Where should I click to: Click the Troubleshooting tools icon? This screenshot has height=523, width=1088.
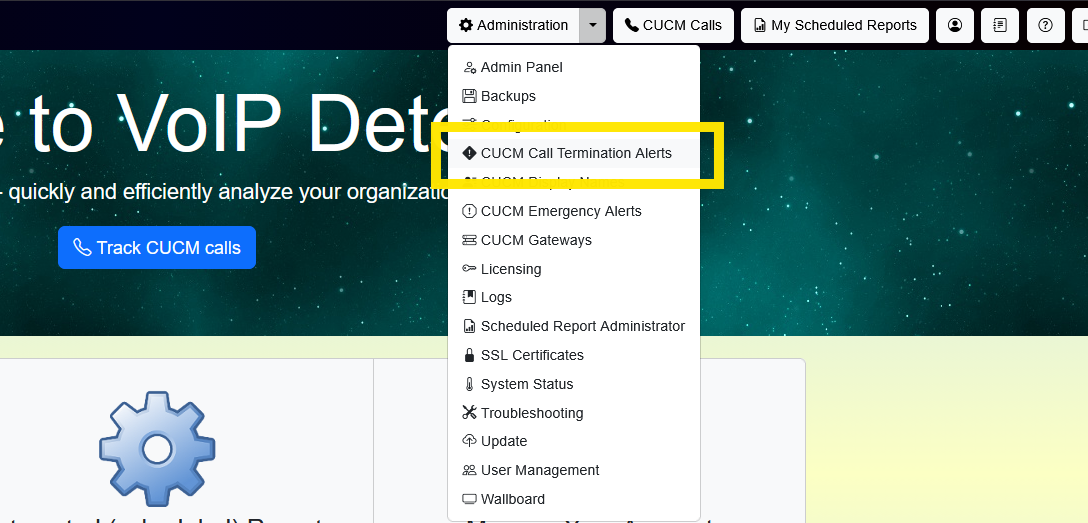469,413
